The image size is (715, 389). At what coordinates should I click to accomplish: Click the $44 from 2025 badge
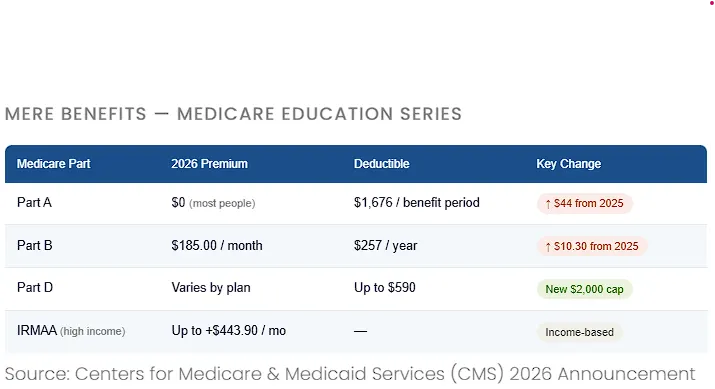coord(585,203)
